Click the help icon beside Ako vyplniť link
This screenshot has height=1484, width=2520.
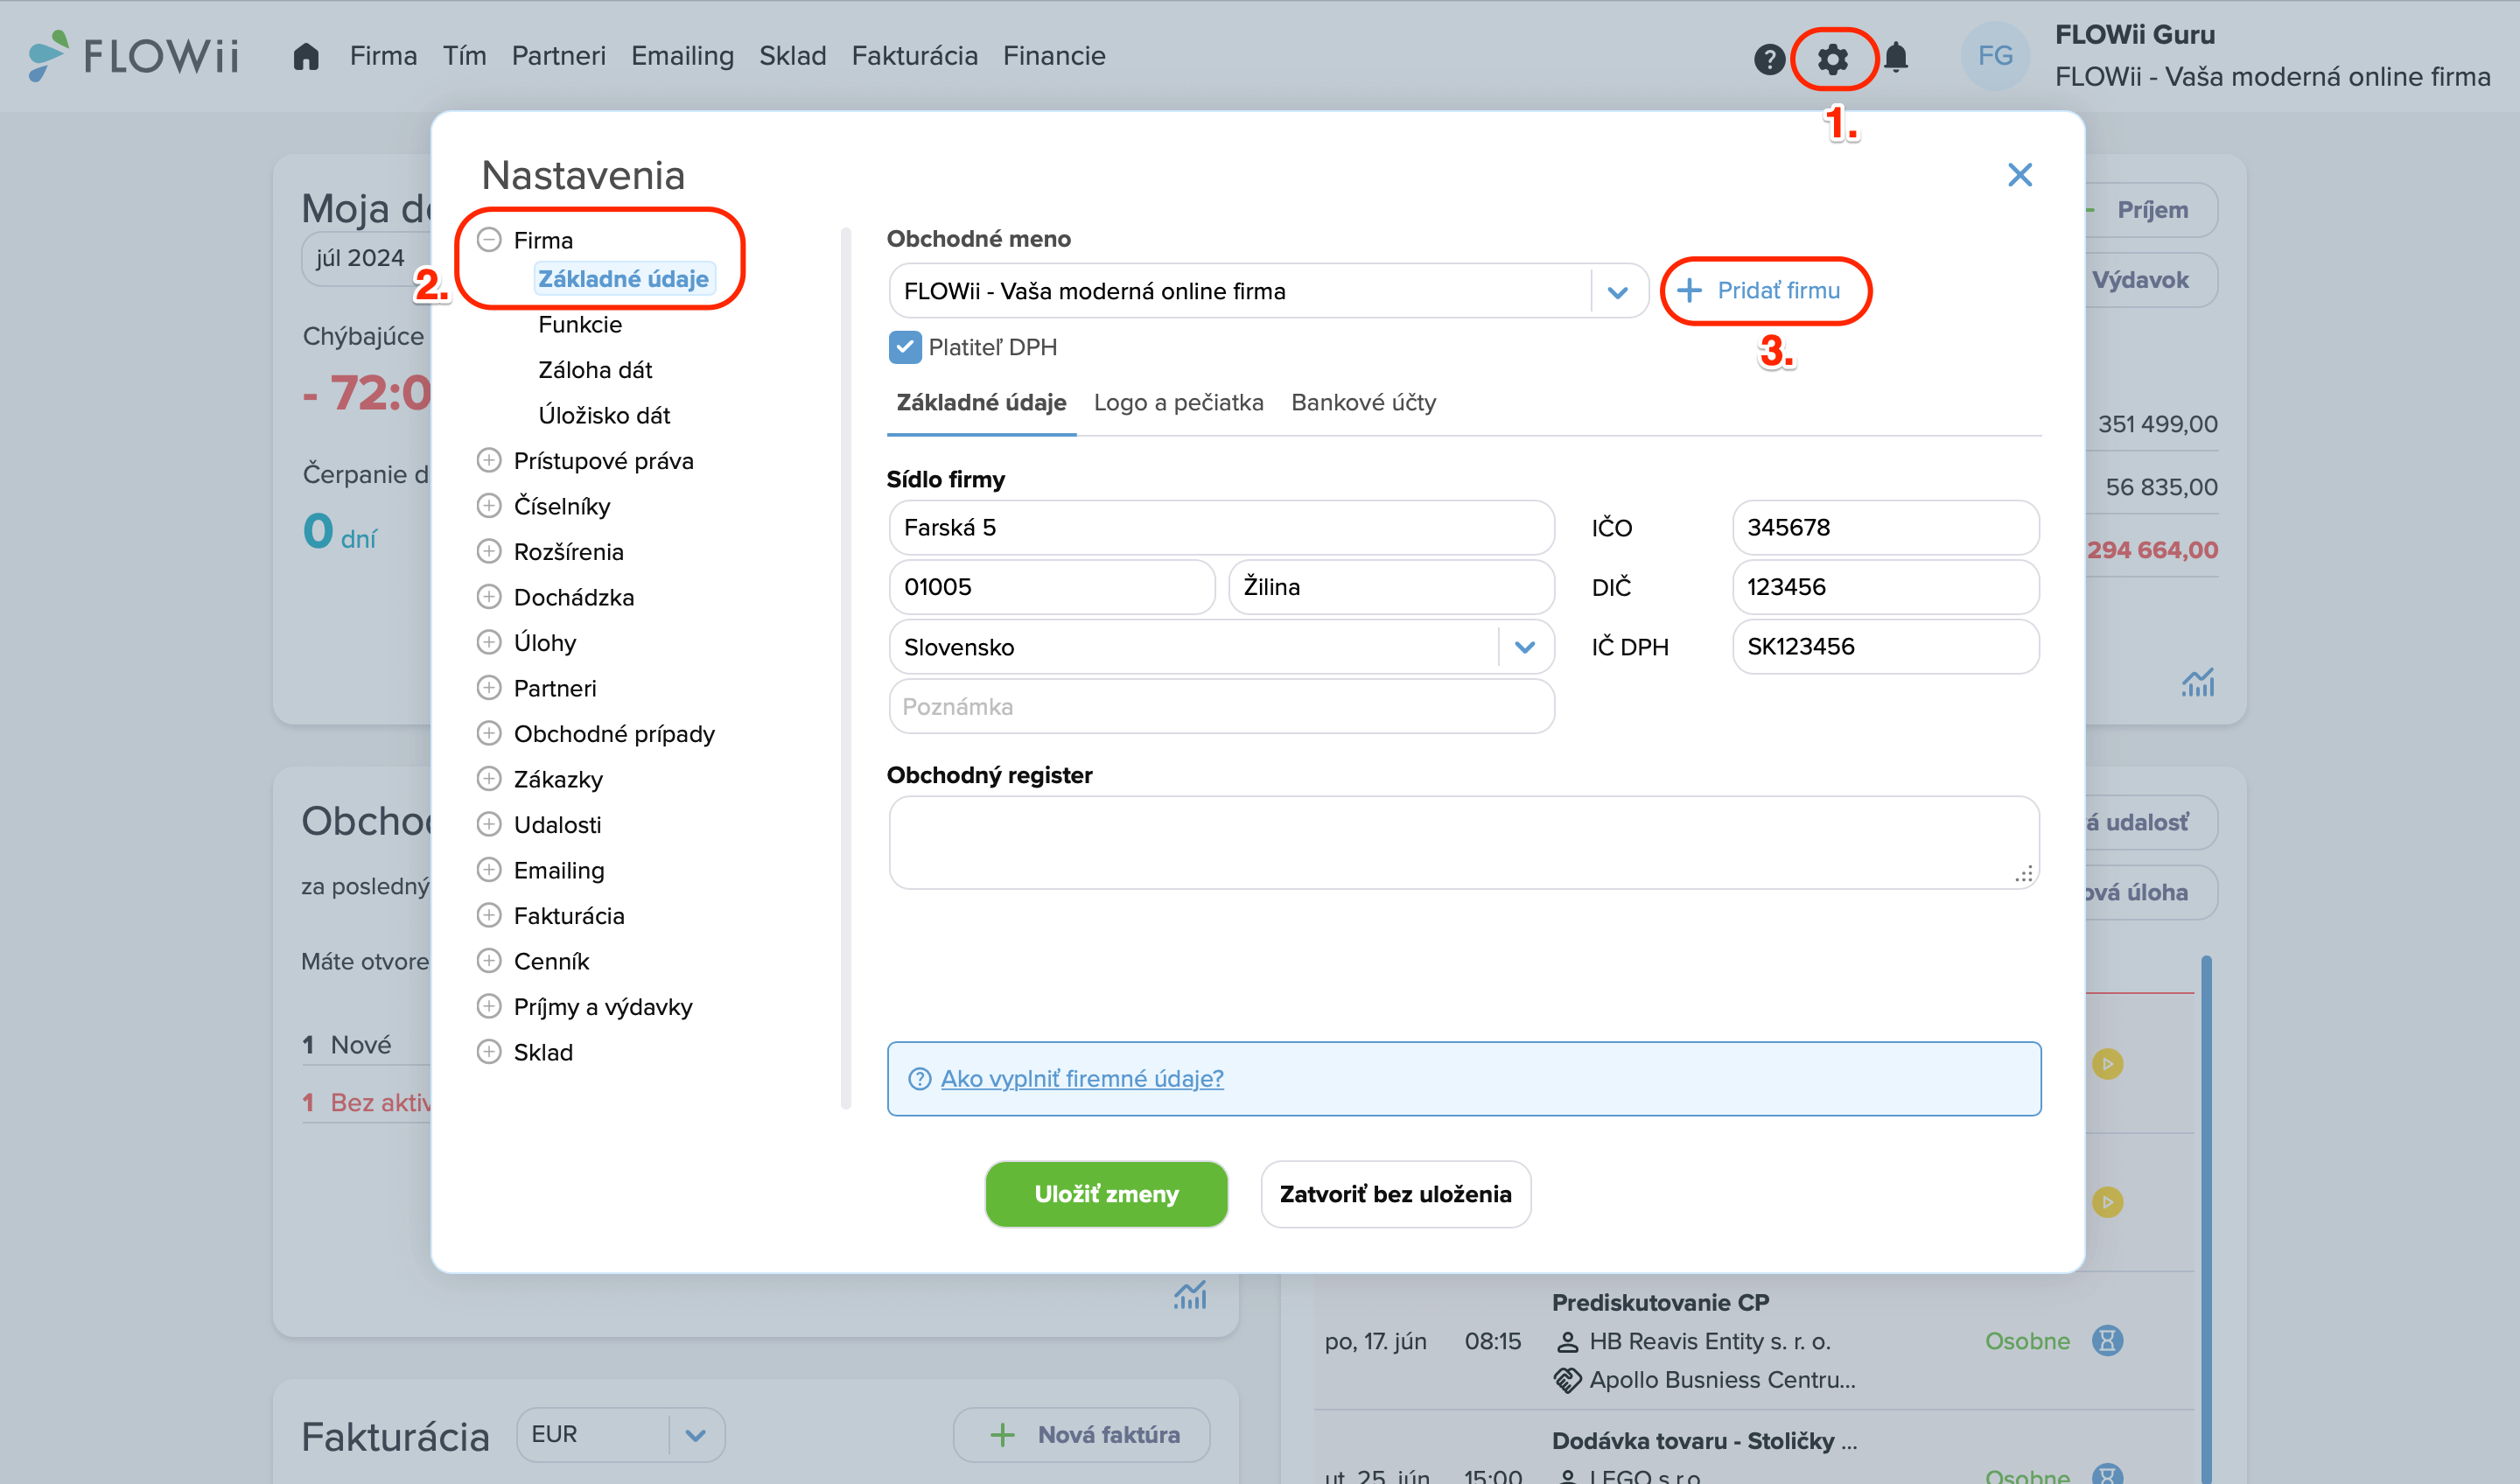pyautogui.click(x=919, y=1079)
